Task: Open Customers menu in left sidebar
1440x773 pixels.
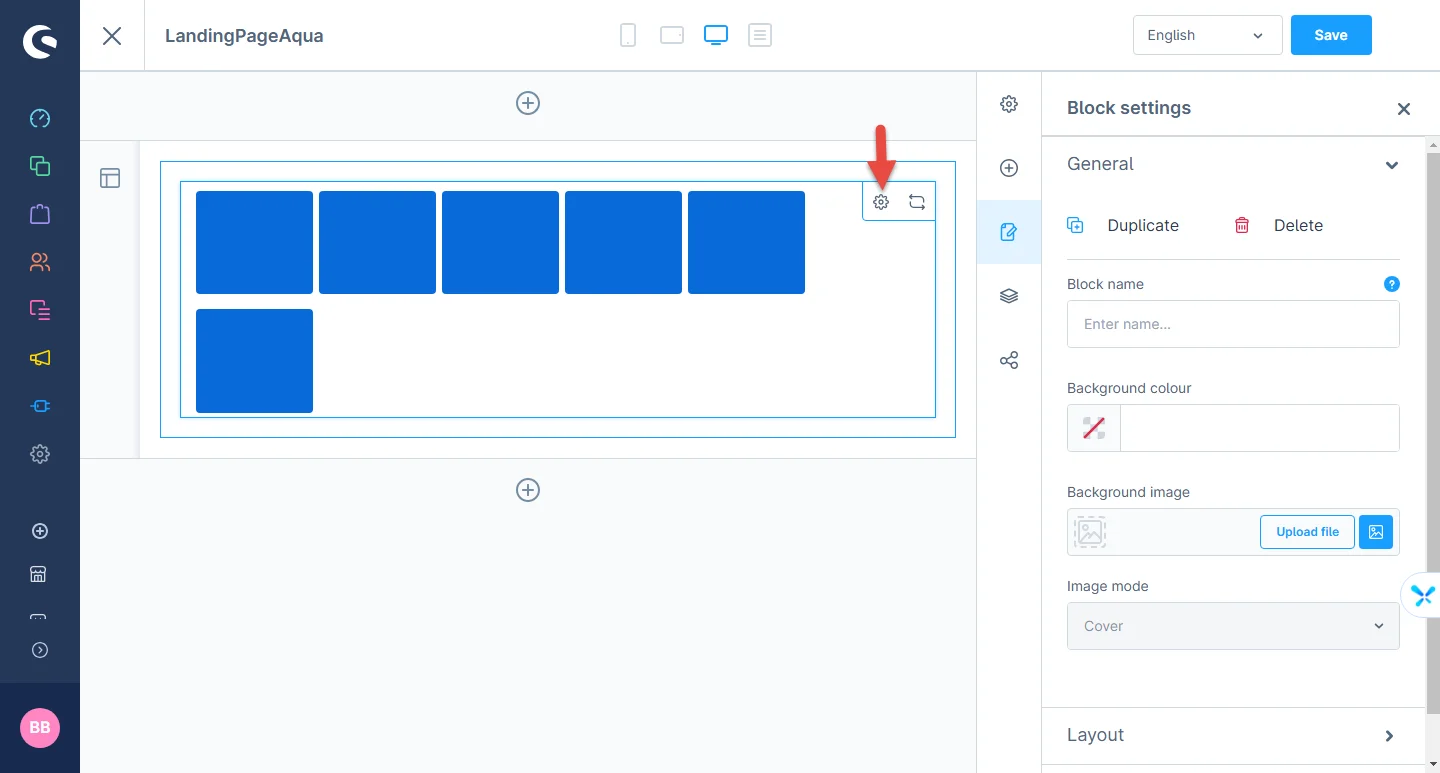Action: [x=40, y=262]
